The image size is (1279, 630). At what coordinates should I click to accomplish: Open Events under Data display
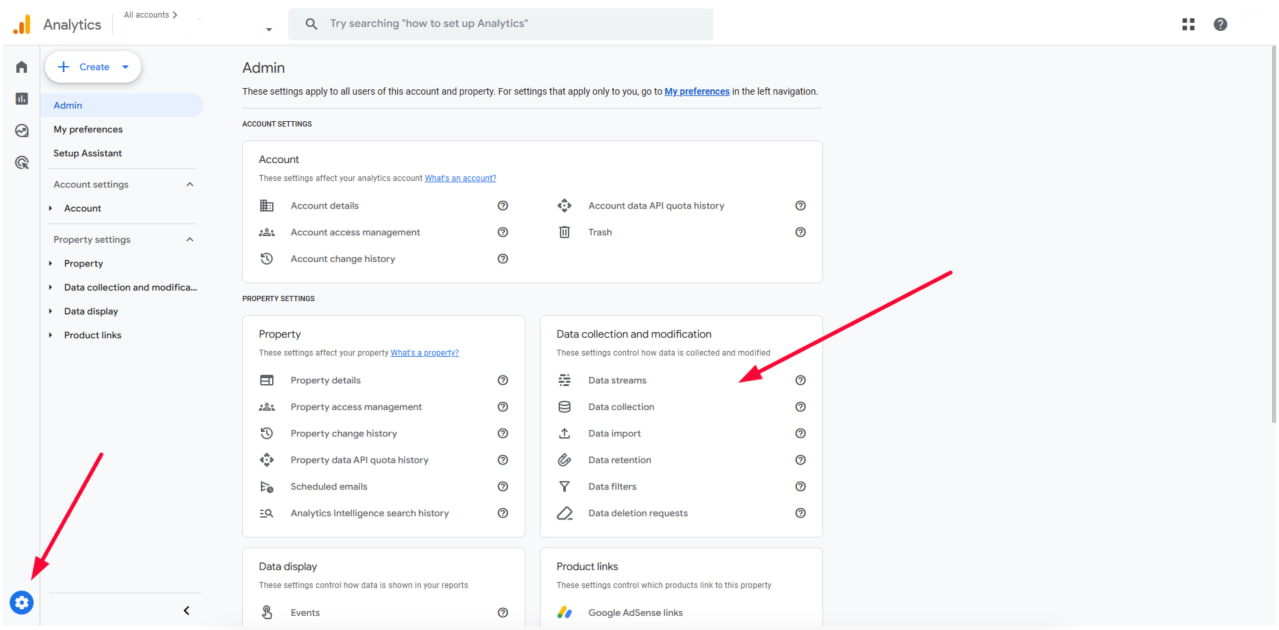(305, 612)
